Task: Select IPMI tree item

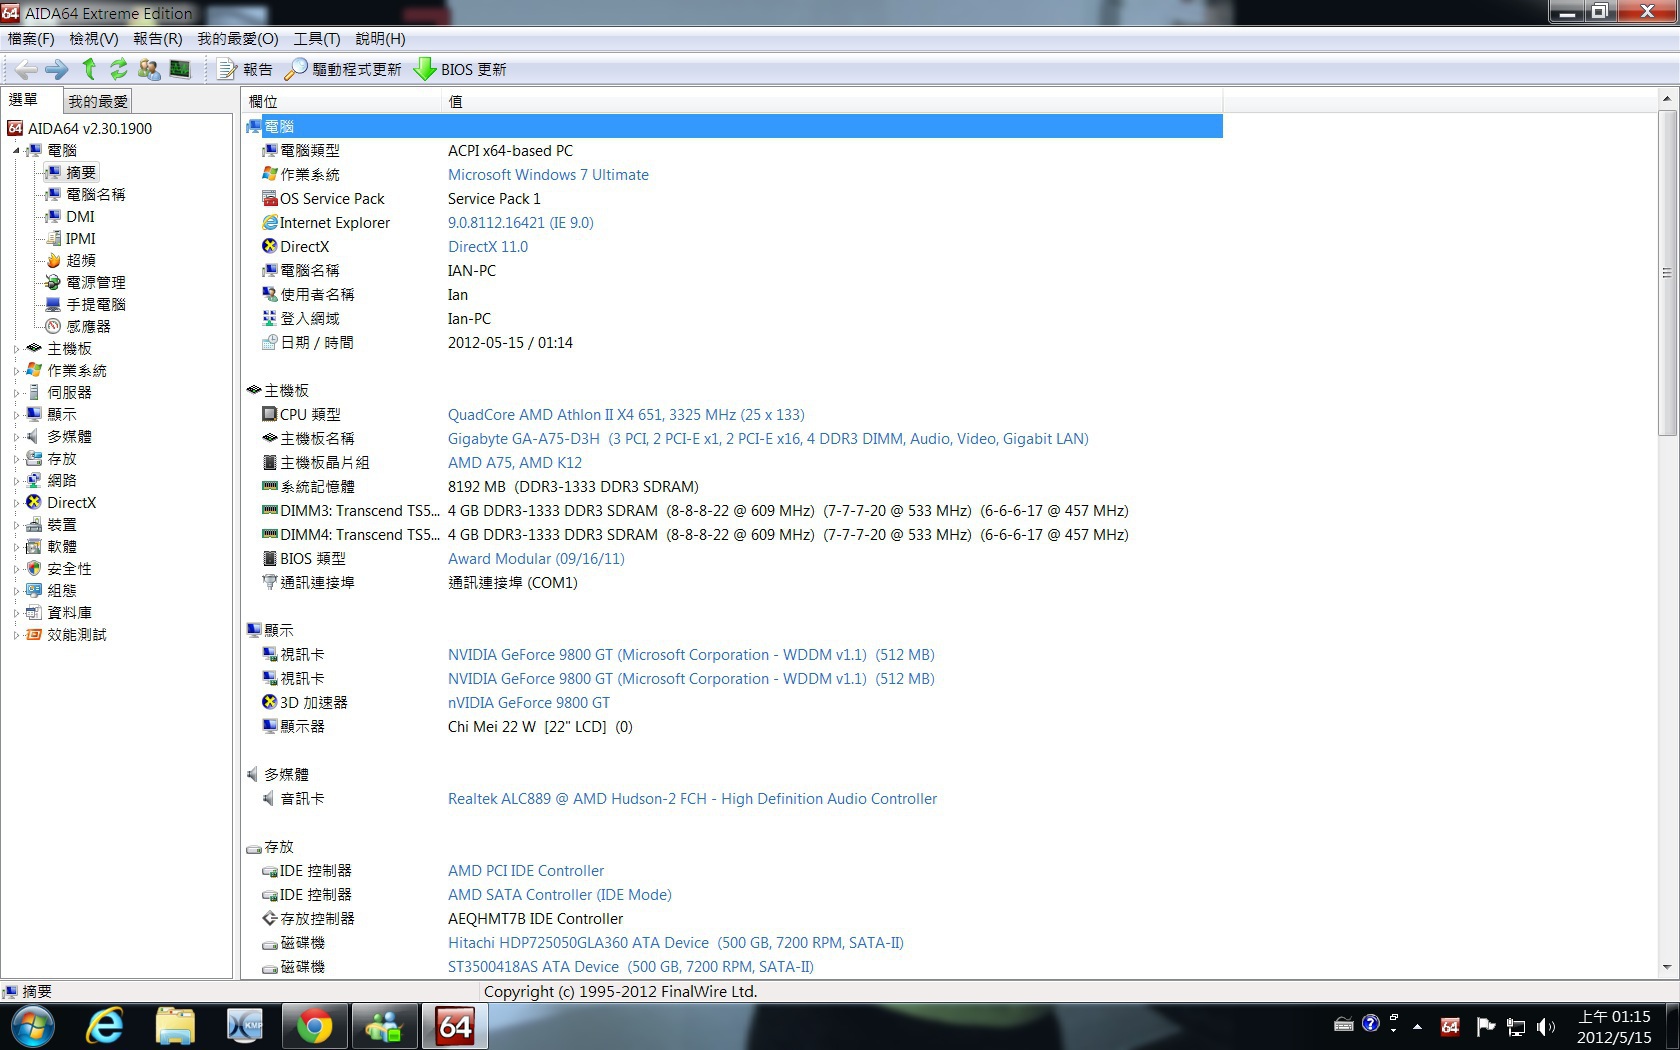Action: click(x=80, y=239)
